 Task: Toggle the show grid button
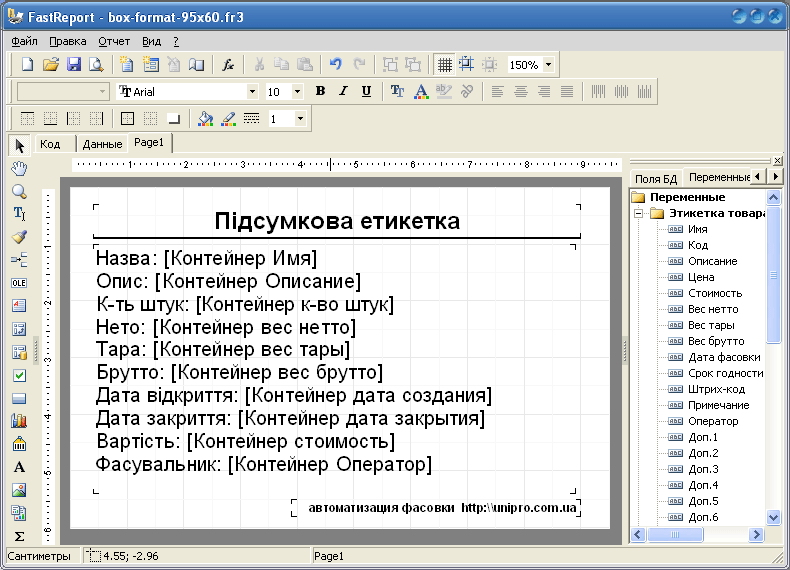(444, 65)
